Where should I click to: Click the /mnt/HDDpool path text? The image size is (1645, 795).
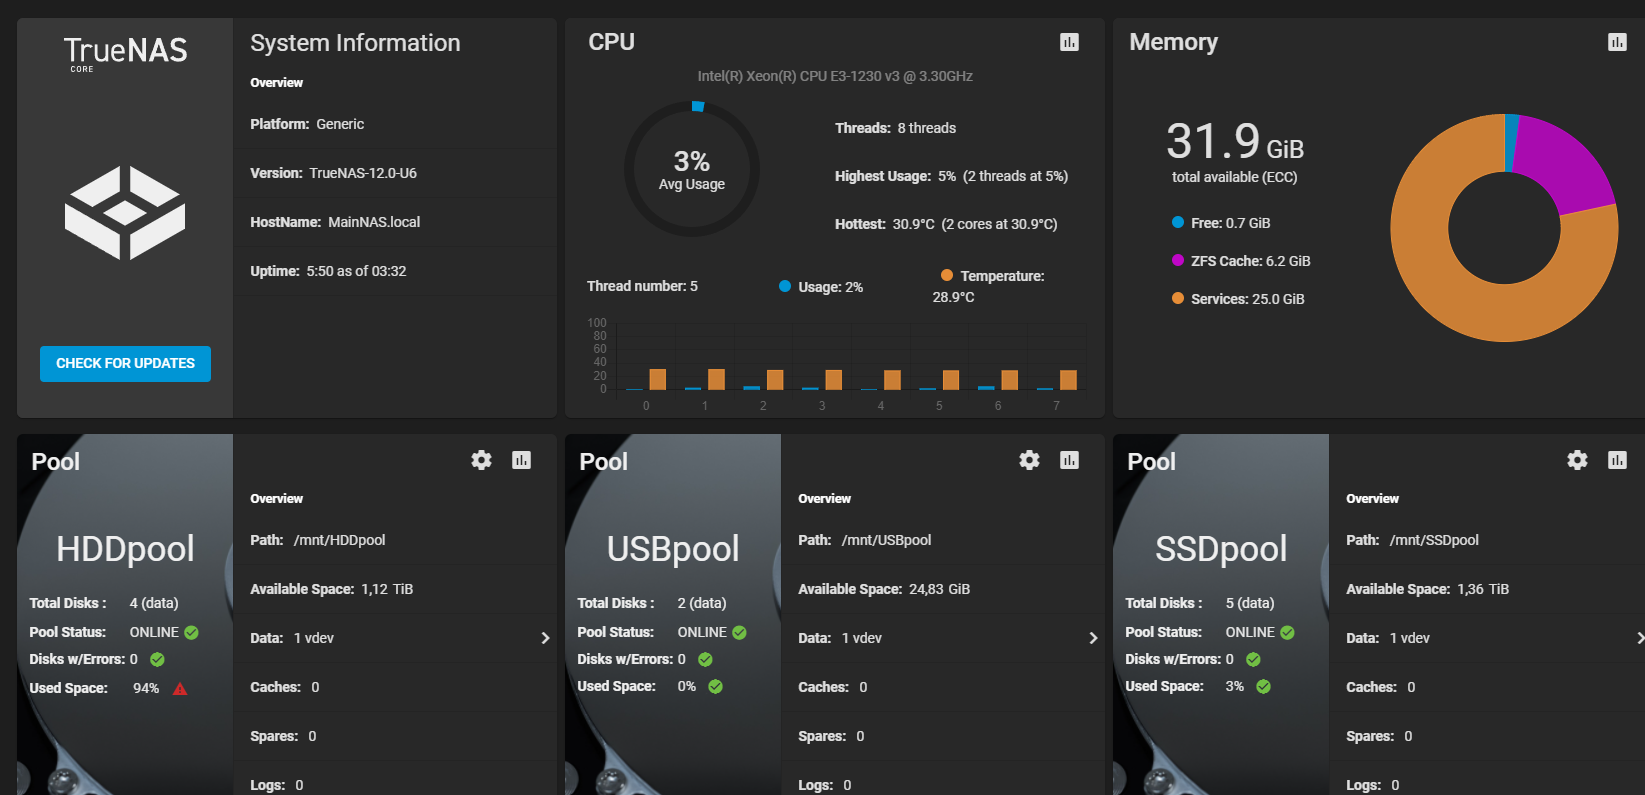pos(339,540)
